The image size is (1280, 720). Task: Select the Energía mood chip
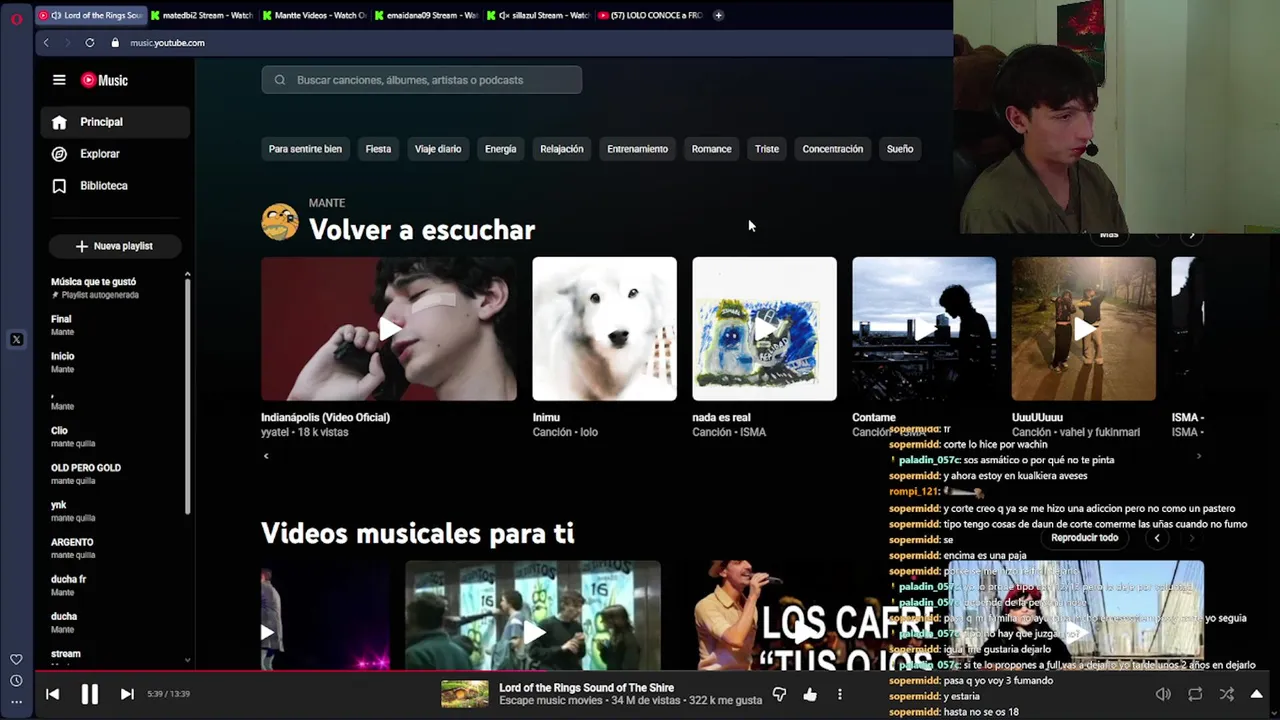(x=500, y=149)
